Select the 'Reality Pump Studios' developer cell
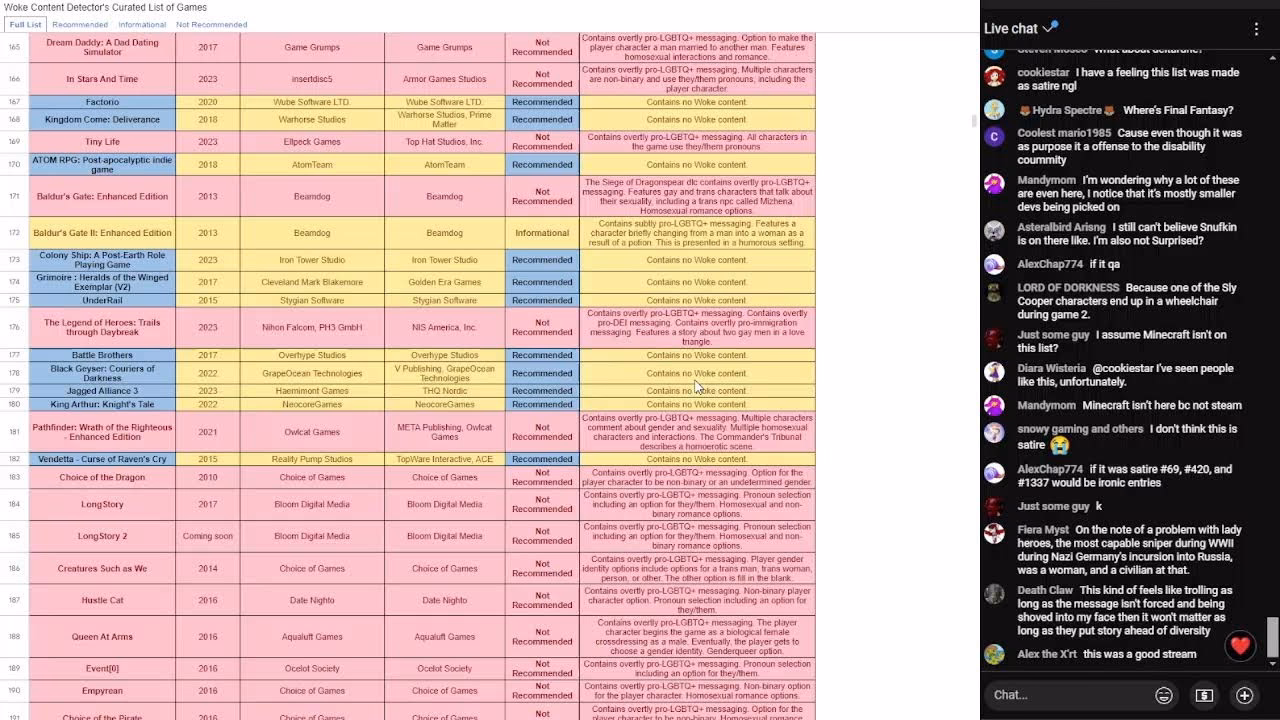Viewport: 1280px width, 720px height. (312, 459)
